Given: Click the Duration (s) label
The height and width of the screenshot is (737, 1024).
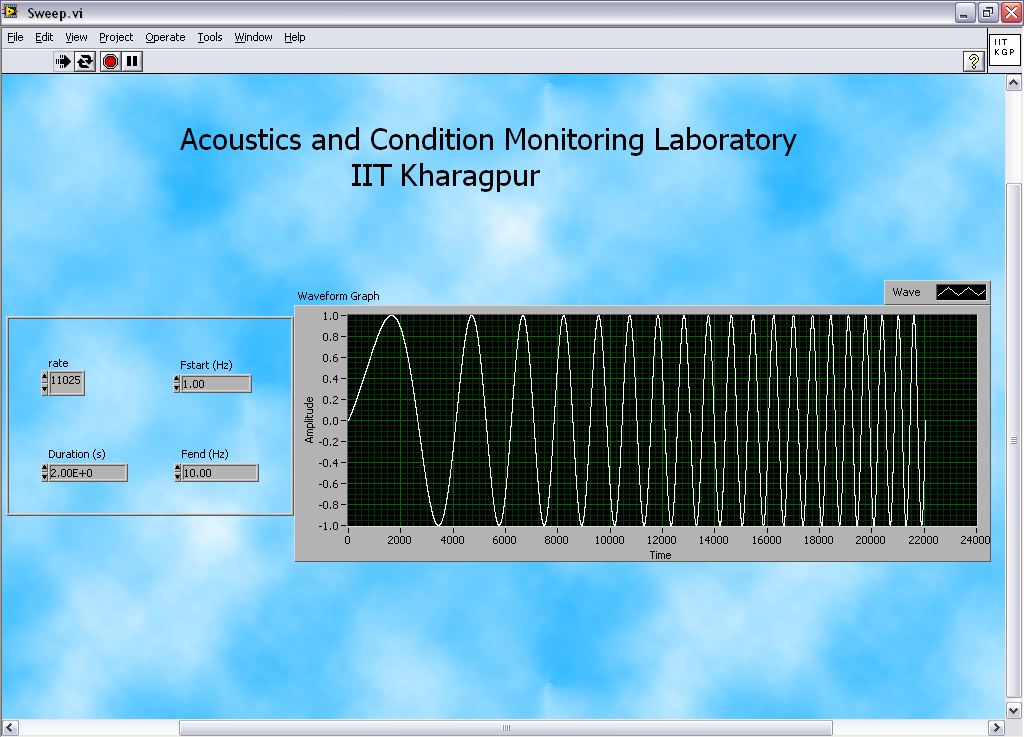Looking at the screenshot, I should pos(76,454).
